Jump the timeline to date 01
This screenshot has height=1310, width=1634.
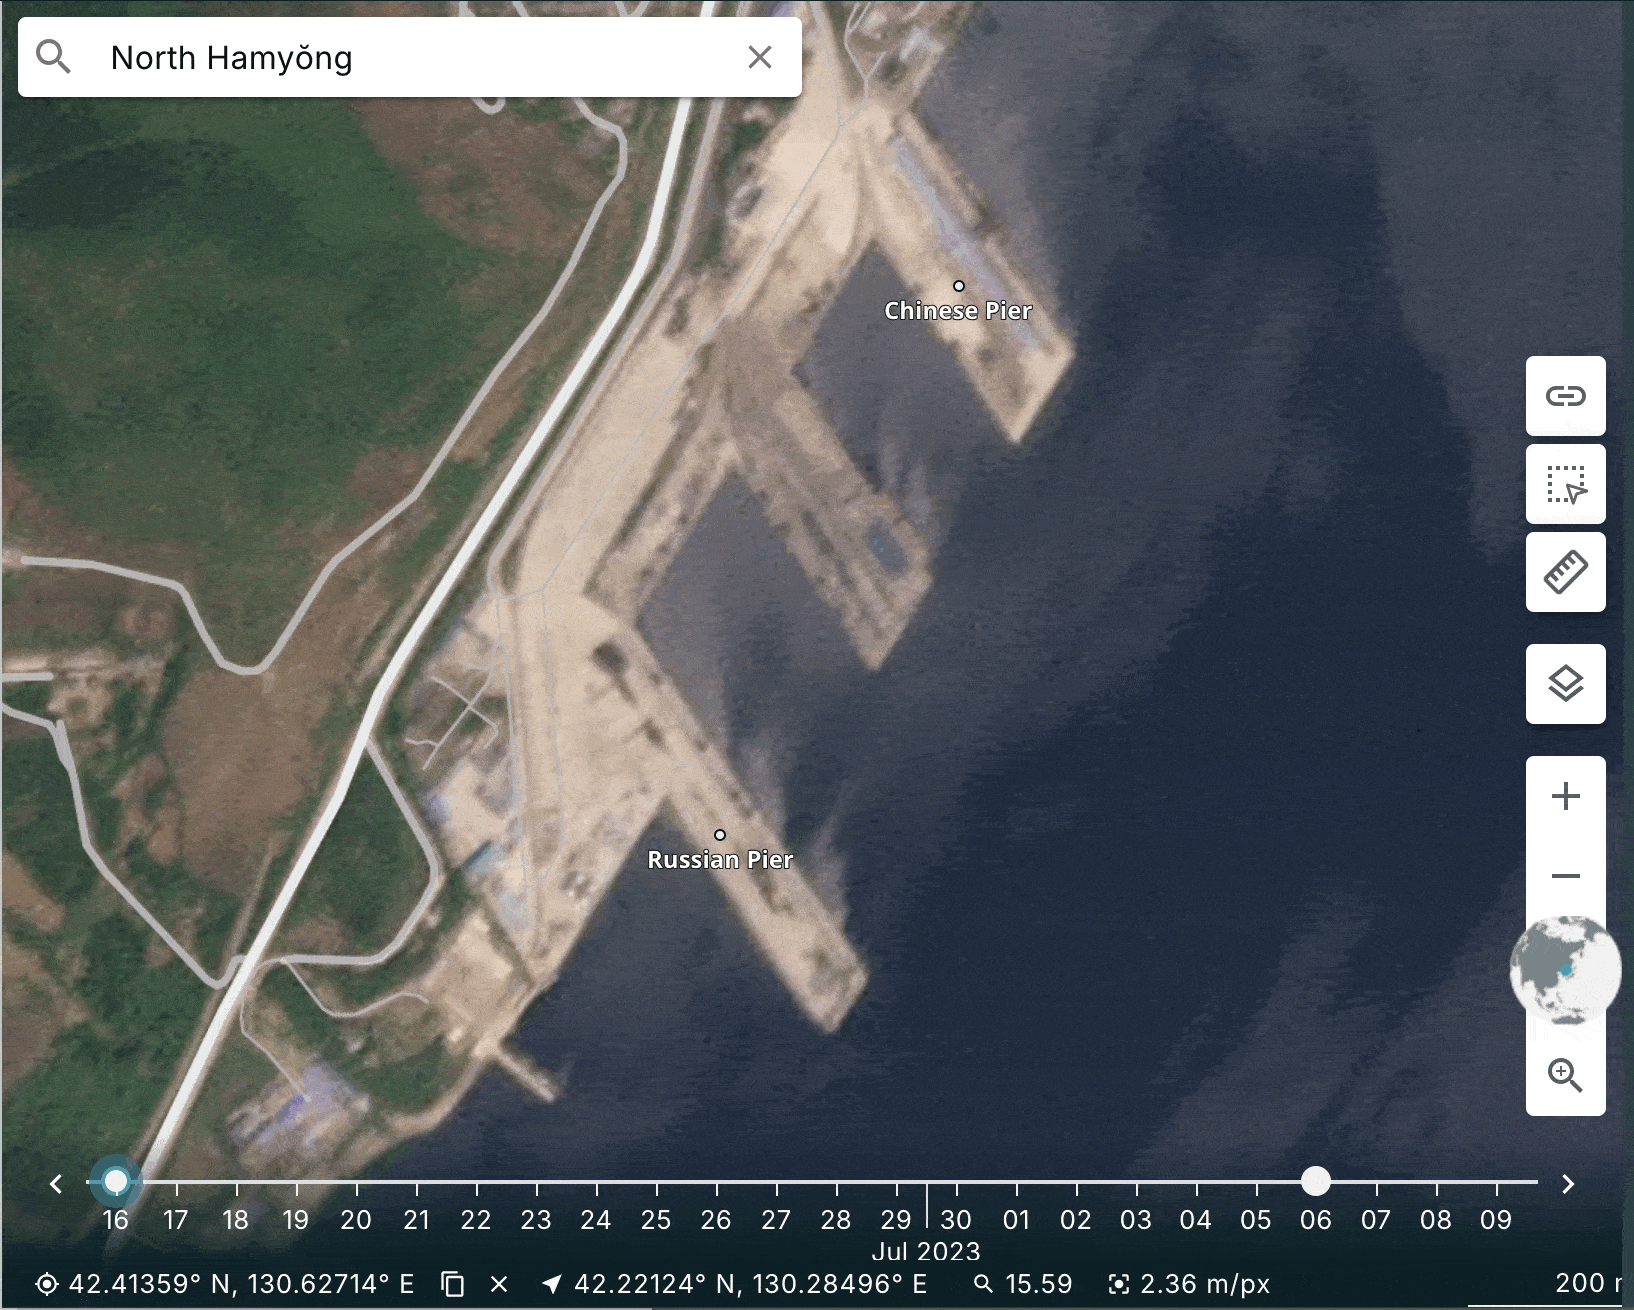(x=1016, y=1219)
